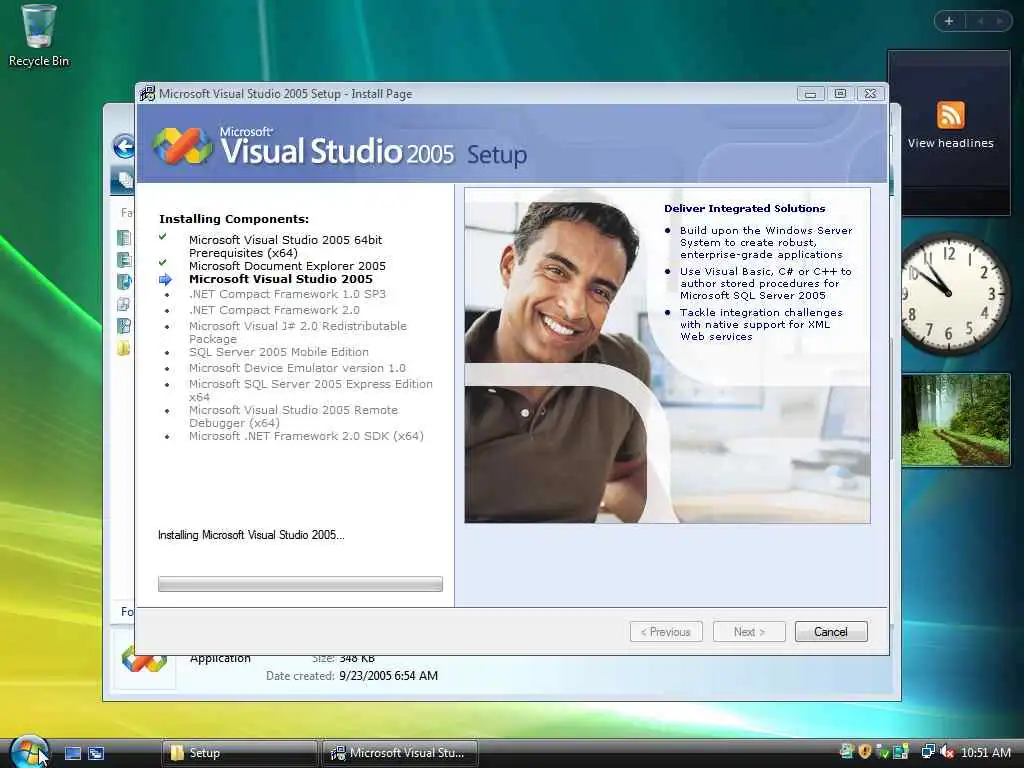Click the date created value 9/23/2005 6:54 AM
Screen dimensions: 1024x768
click(389, 676)
